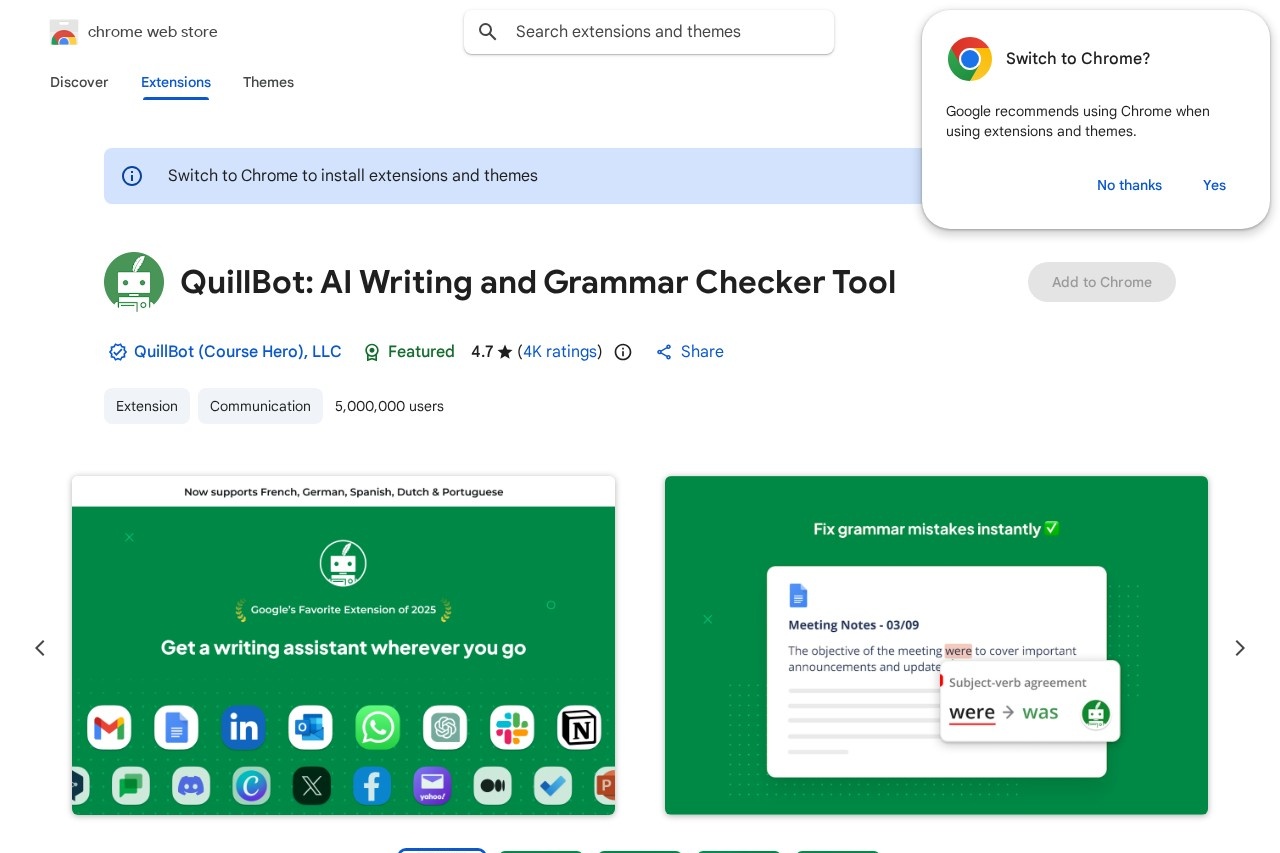Screen dimensions: 1280x853
Task: Select the Extensions tab
Action: point(176,82)
